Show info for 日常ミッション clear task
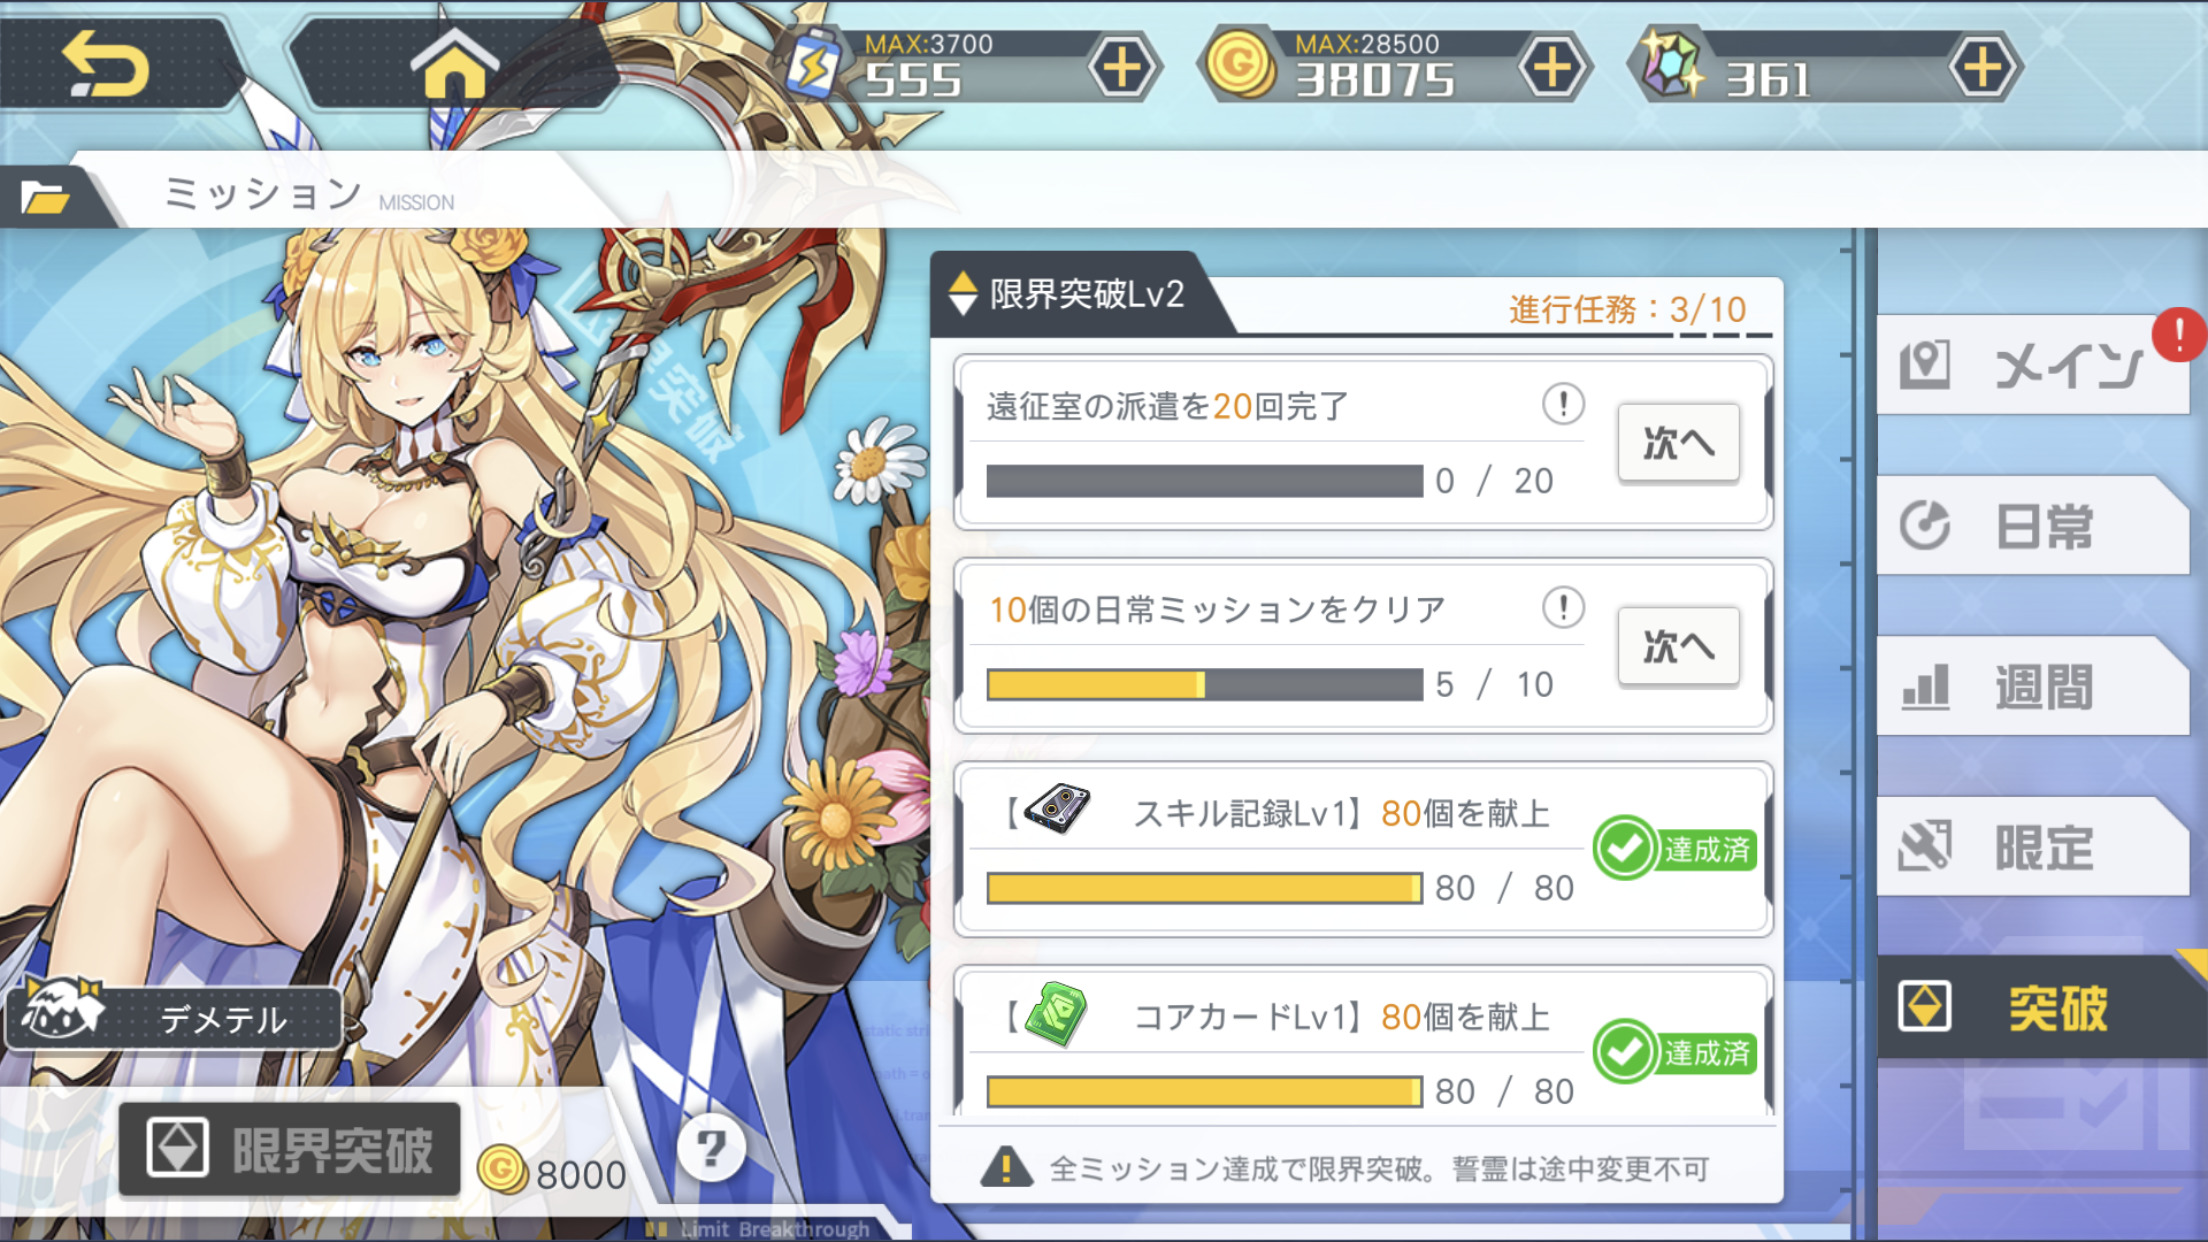This screenshot has width=2208, height=1242. pos(1562,607)
